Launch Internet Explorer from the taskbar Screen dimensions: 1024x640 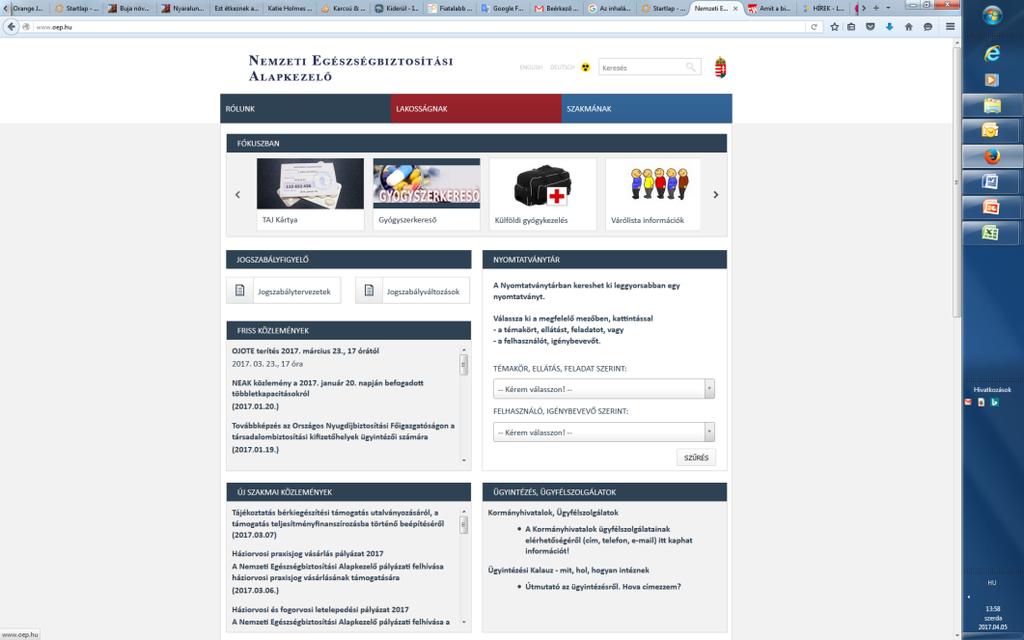pyautogui.click(x=992, y=54)
